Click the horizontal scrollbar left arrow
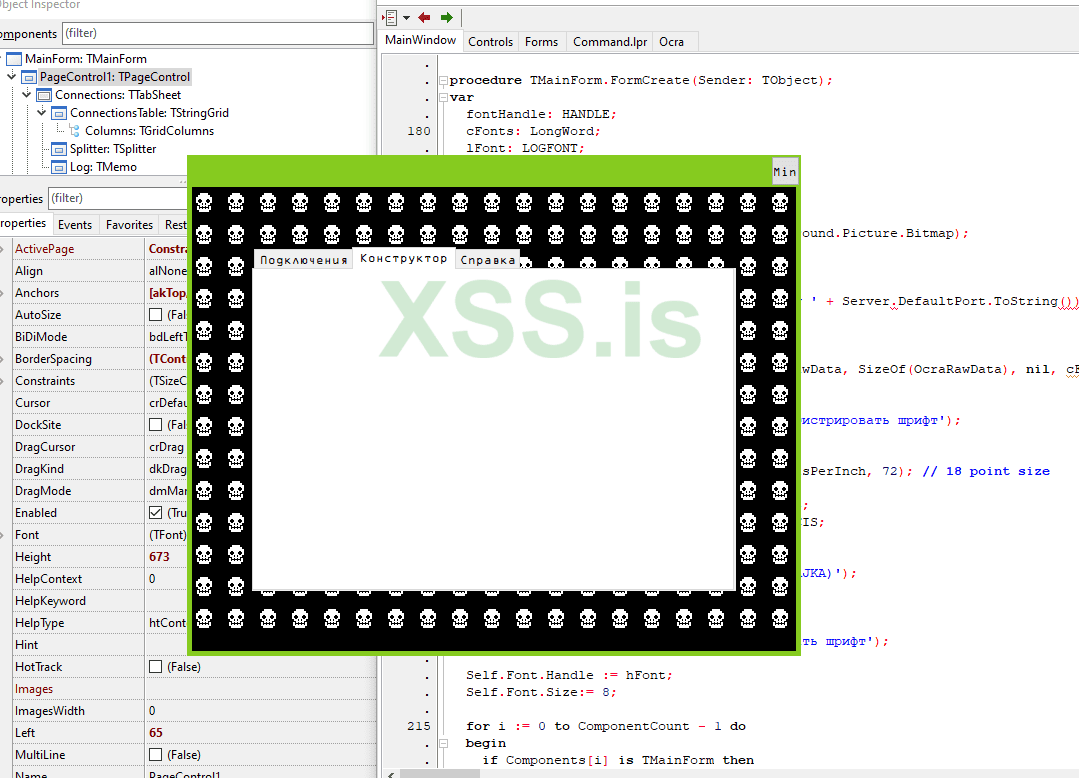This screenshot has height=778, width=1079. (x=391, y=773)
